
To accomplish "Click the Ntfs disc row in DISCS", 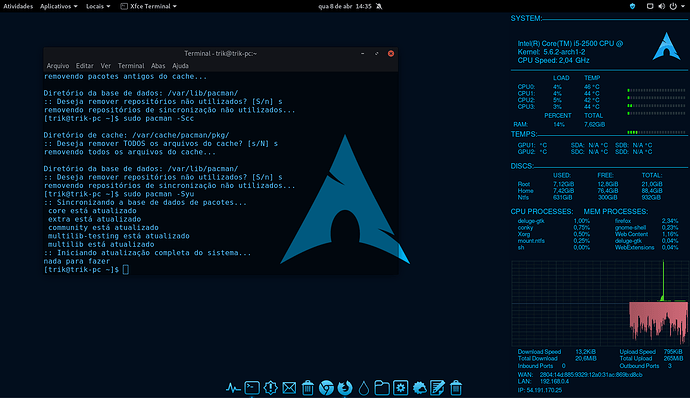I will [590, 197].
